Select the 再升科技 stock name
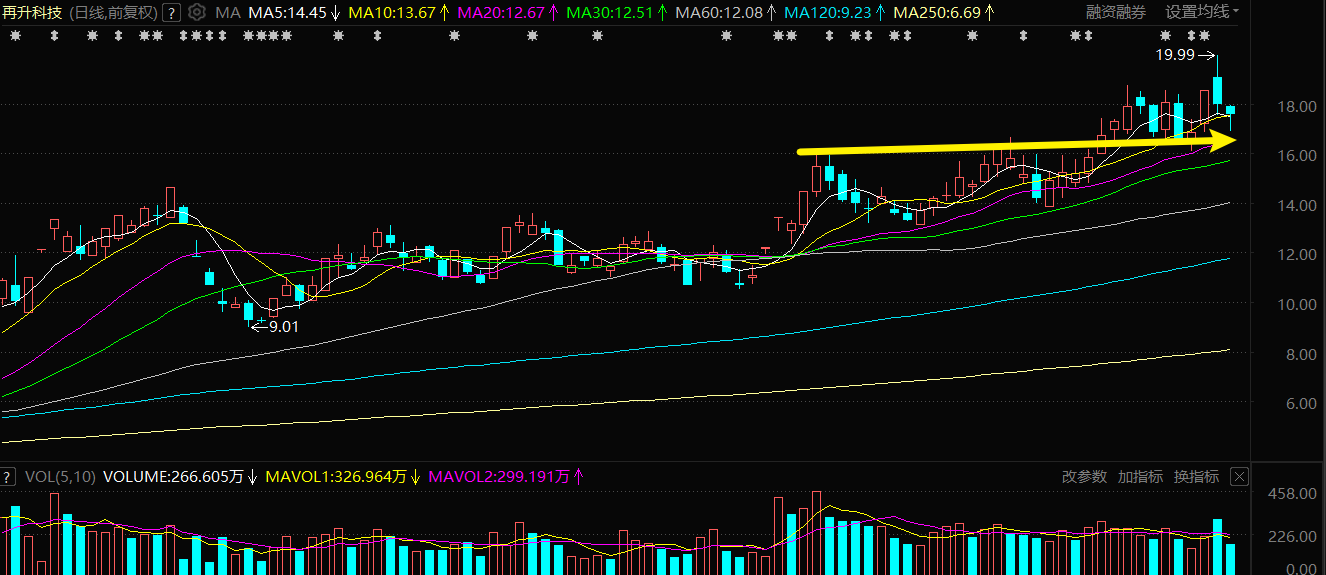This screenshot has width=1326, height=575. (32, 13)
